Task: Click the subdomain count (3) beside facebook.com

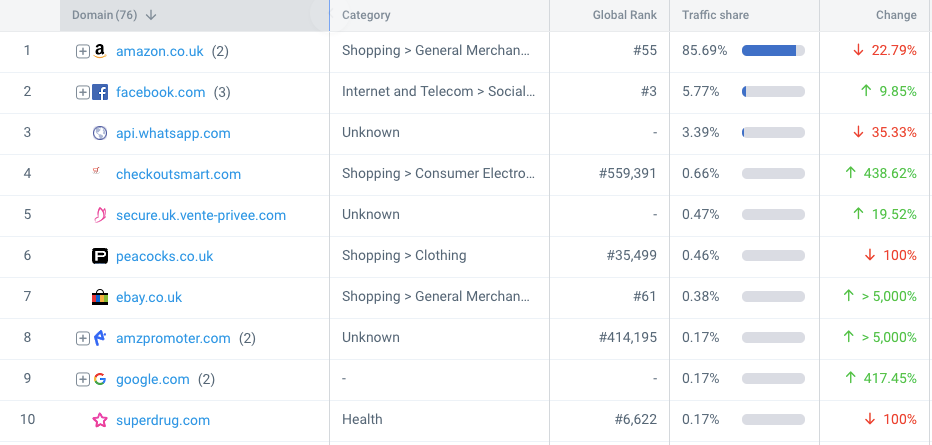Action: pos(222,93)
